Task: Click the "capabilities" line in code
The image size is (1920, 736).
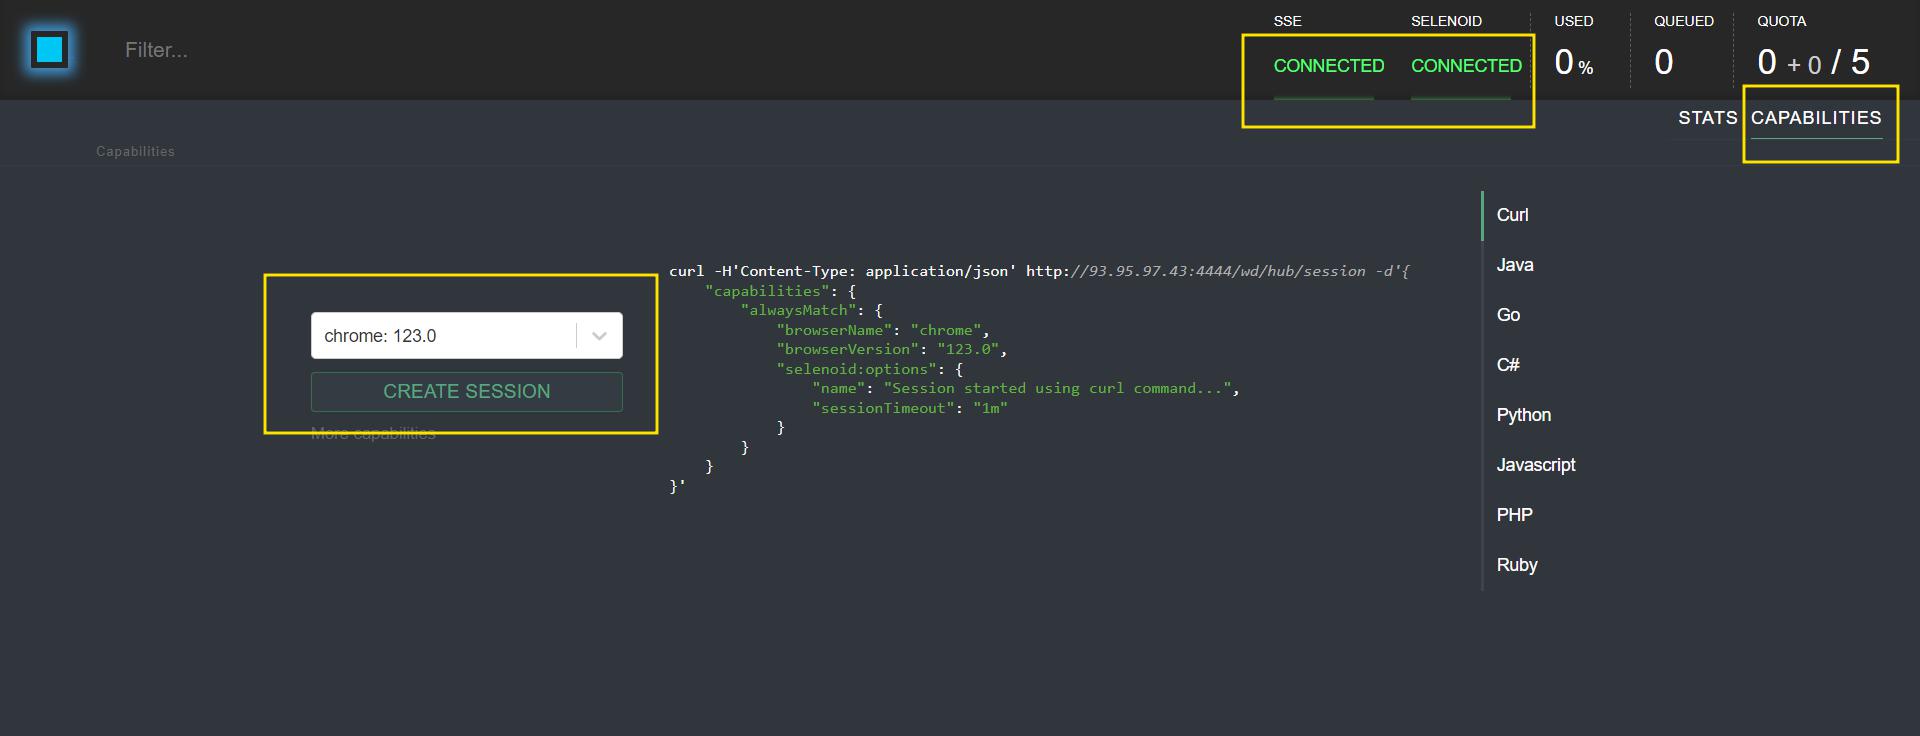Action: point(781,291)
